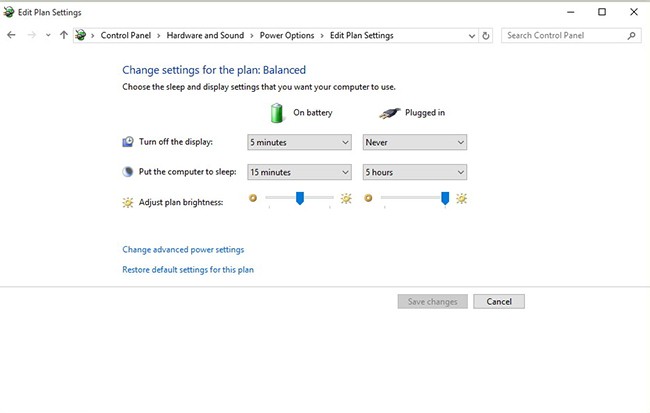
Task: Click Restore default settings for this plan
Action: coord(188,270)
